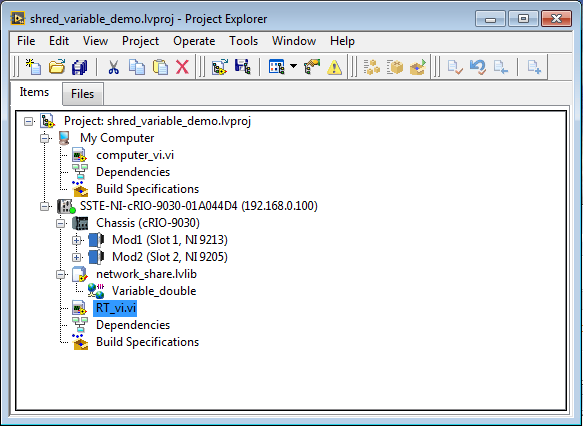
Task: Open the File menu
Action: pos(26,41)
